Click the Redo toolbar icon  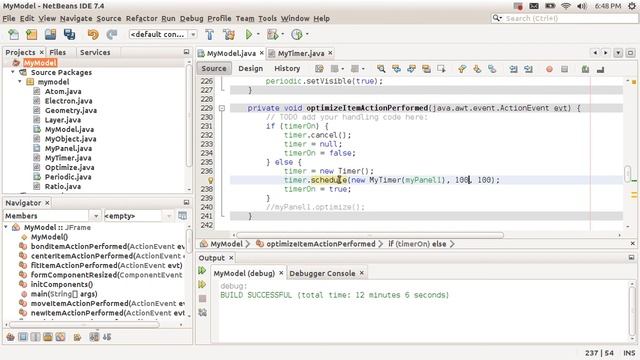112,35
